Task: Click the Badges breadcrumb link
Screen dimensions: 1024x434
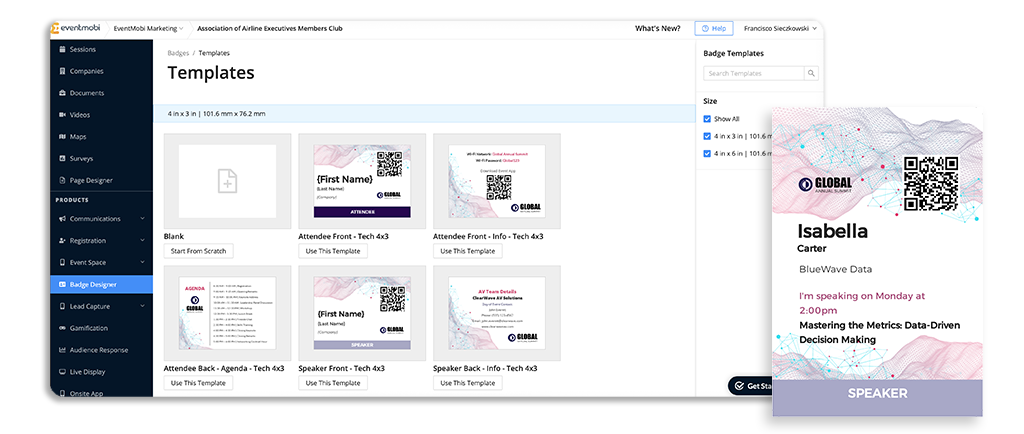Action: point(178,53)
